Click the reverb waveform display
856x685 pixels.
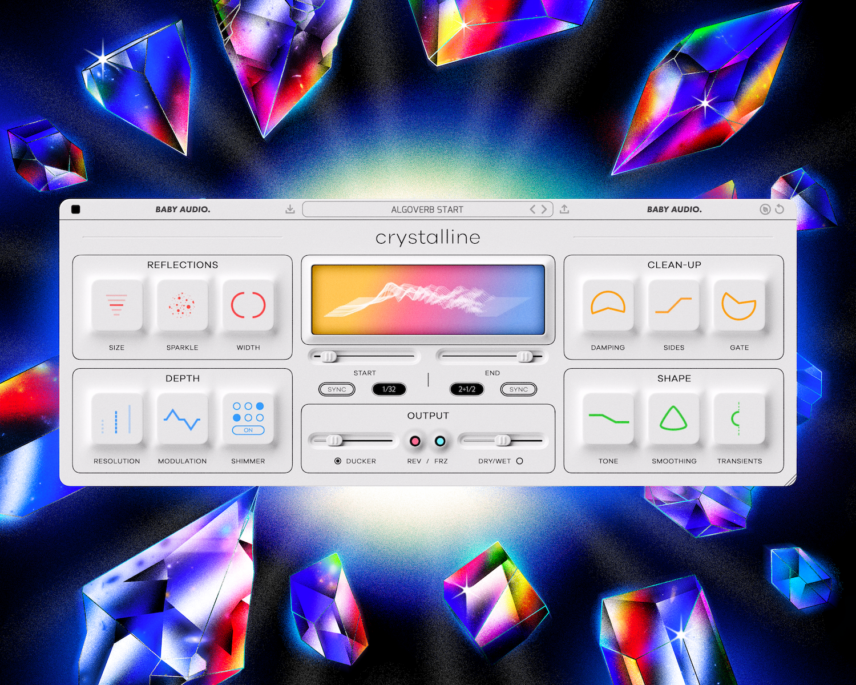pos(428,300)
